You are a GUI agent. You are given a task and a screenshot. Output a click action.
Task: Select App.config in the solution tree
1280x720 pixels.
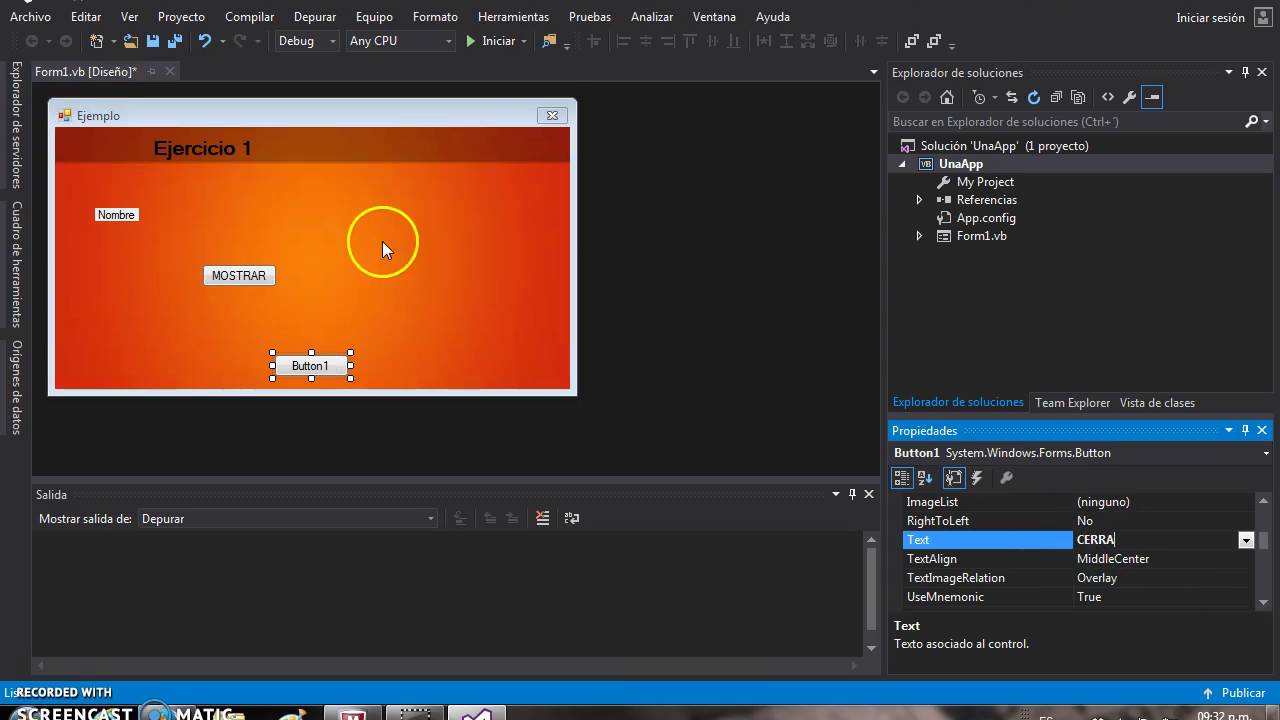[x=986, y=218]
